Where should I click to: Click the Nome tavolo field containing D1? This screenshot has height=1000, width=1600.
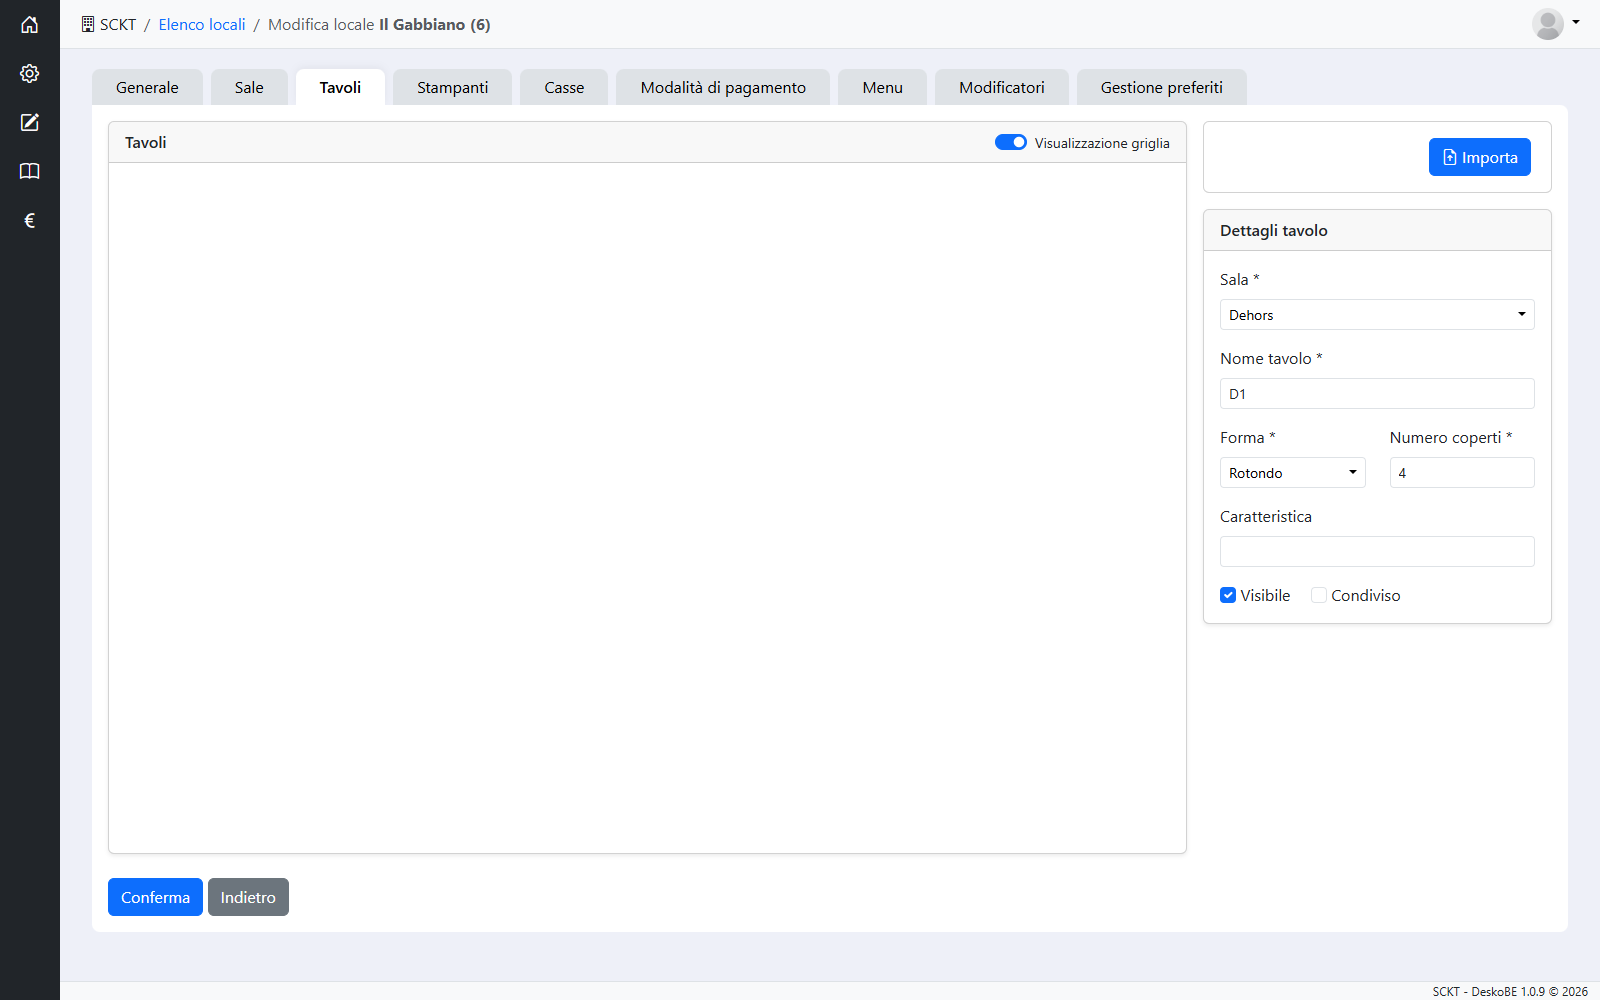coord(1377,394)
